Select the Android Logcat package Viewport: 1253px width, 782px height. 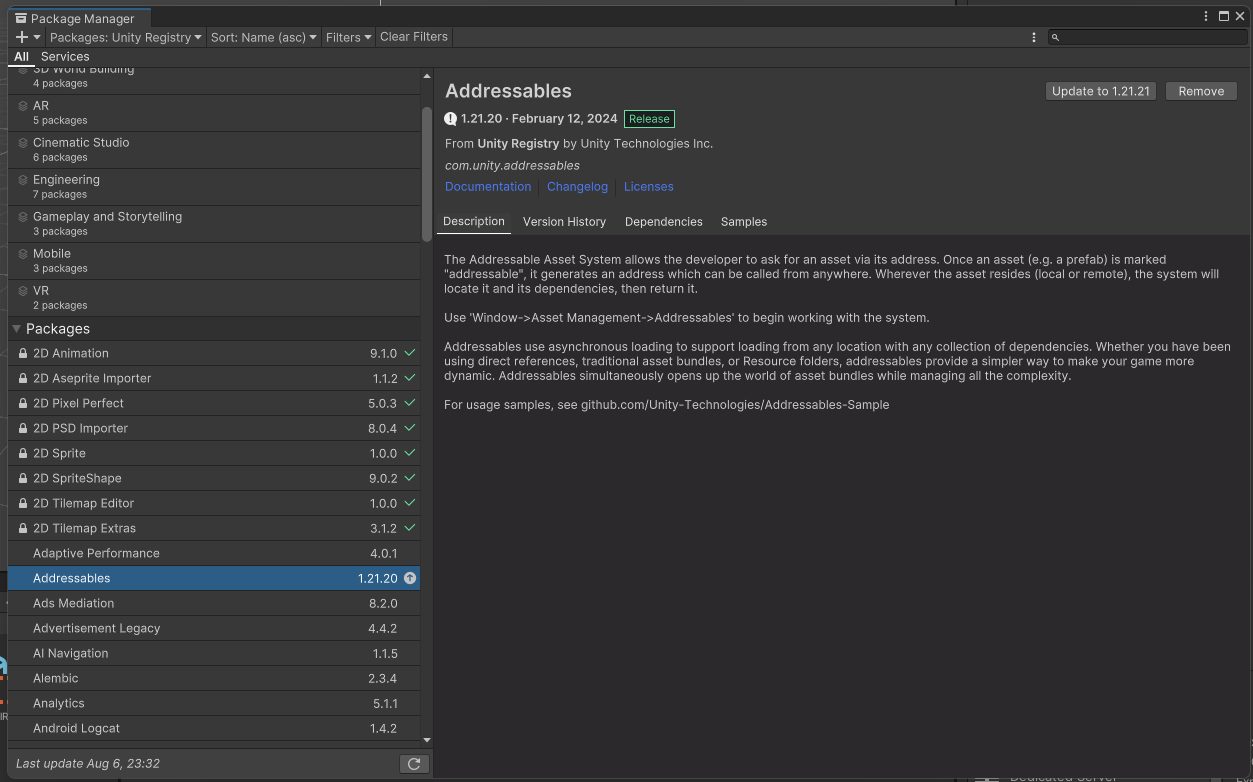click(214, 728)
